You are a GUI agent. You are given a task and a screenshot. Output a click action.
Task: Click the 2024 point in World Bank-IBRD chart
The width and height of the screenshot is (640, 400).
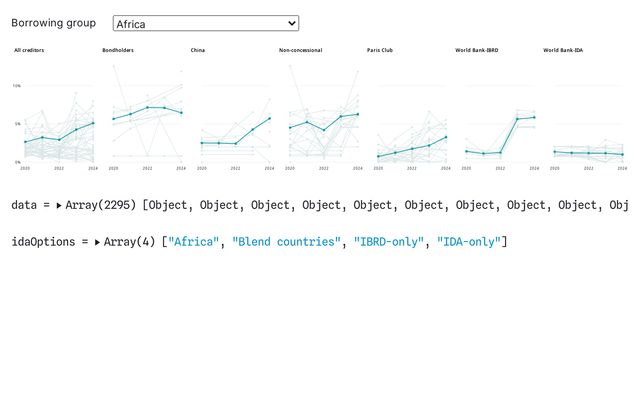(x=534, y=117)
